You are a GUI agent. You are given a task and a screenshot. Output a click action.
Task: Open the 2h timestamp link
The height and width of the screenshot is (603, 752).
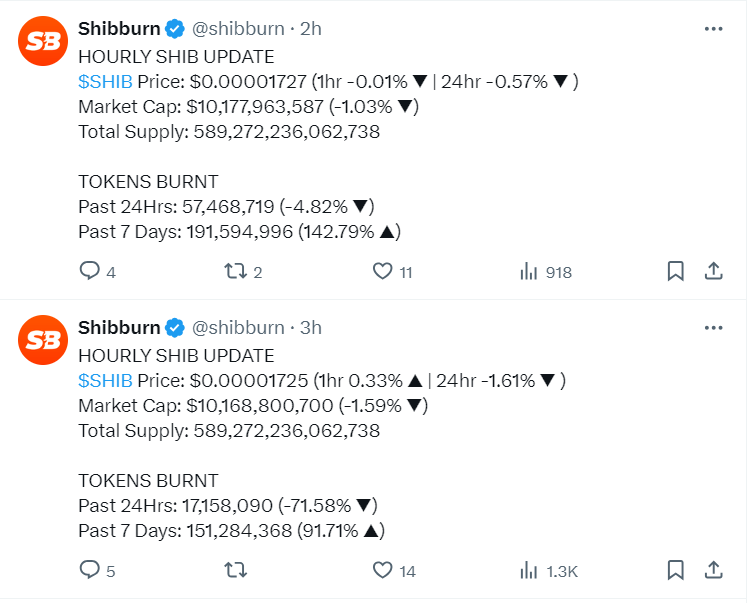click(311, 29)
